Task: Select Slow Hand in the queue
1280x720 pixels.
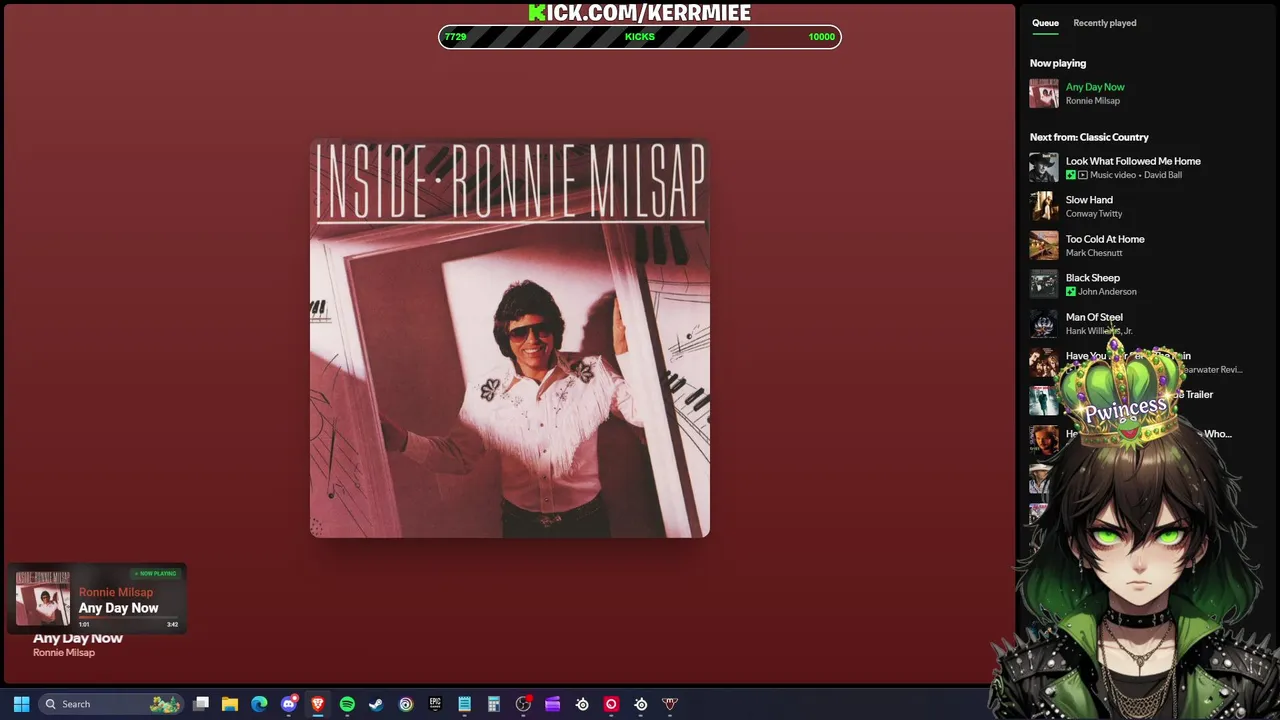Action: [x=1089, y=200]
